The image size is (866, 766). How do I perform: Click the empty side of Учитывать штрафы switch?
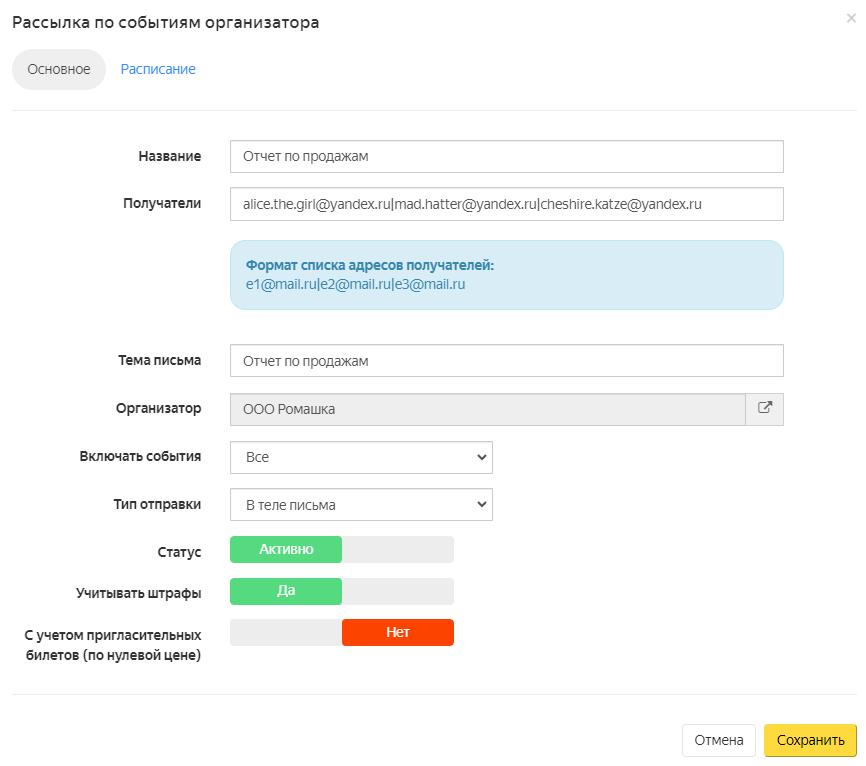[398, 591]
